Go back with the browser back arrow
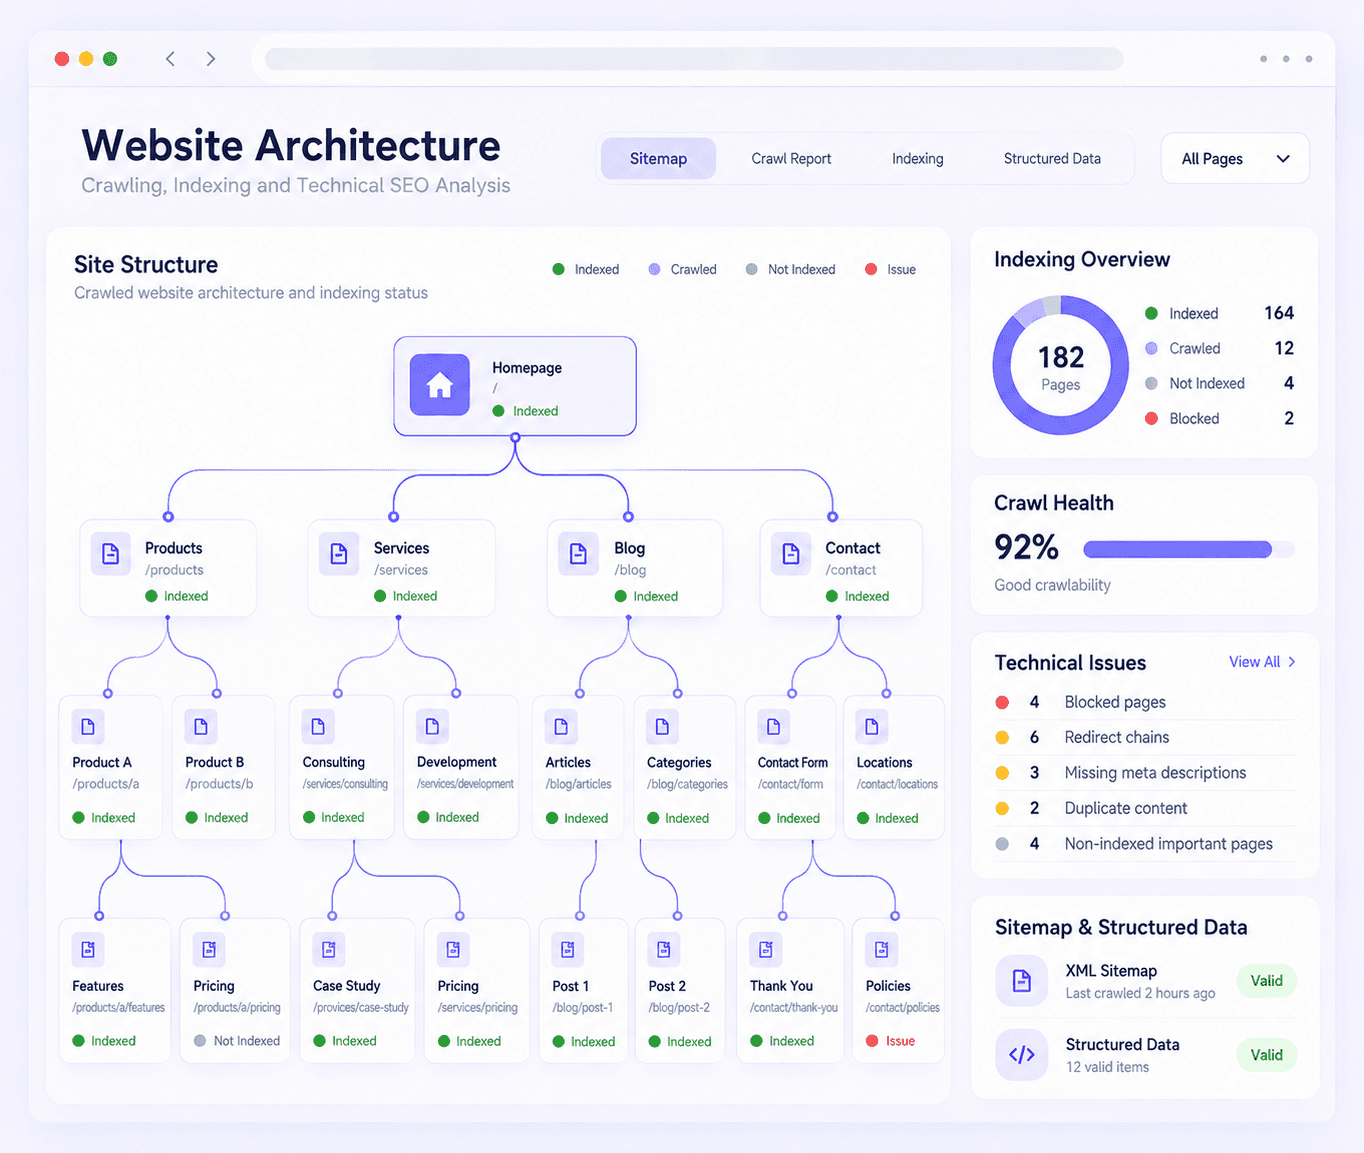 pyautogui.click(x=170, y=59)
